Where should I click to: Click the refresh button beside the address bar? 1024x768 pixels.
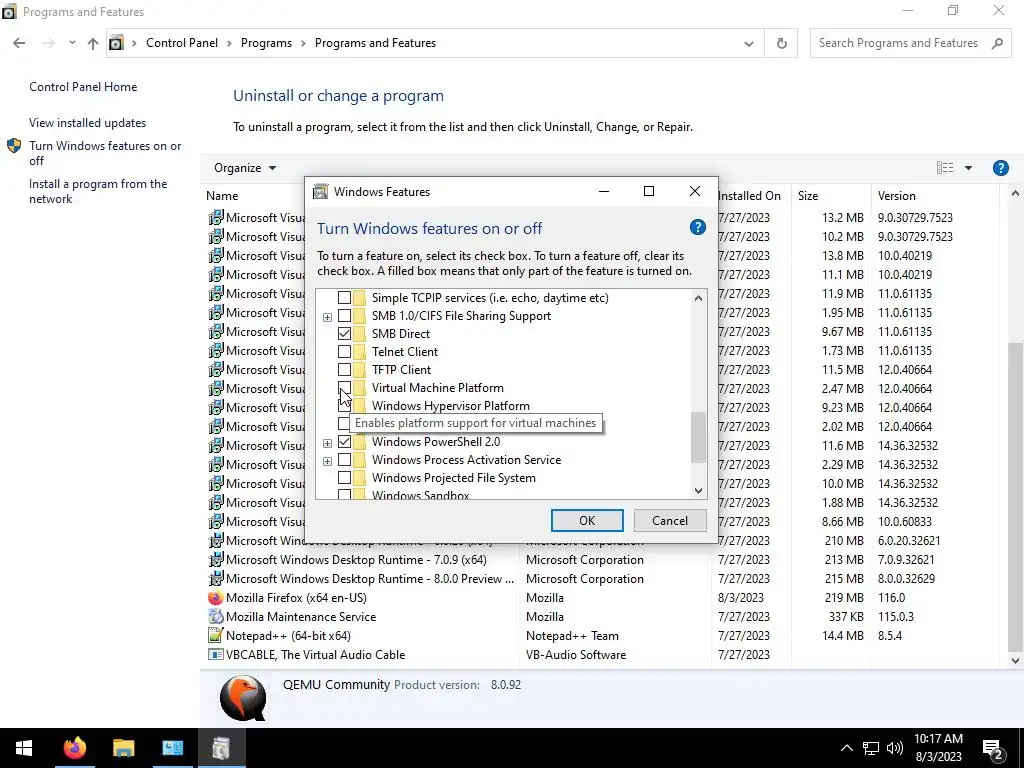tap(781, 43)
